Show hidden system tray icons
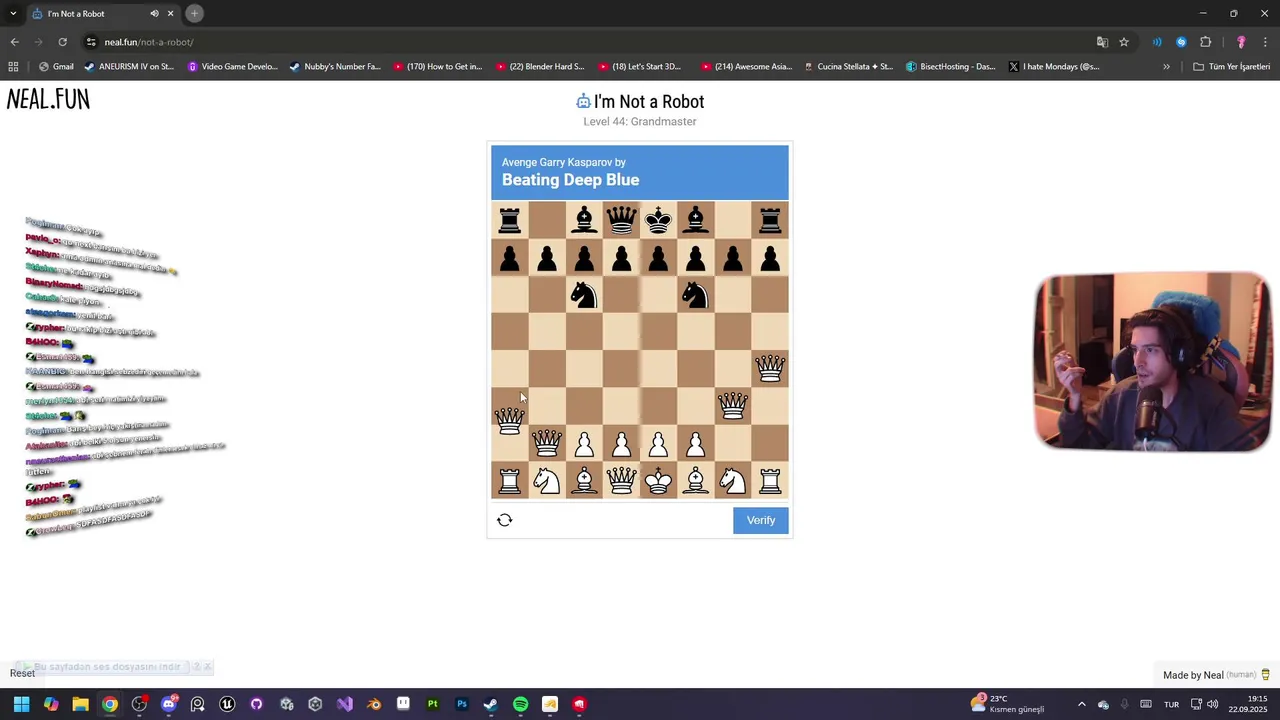The image size is (1280, 720). tap(1081, 704)
